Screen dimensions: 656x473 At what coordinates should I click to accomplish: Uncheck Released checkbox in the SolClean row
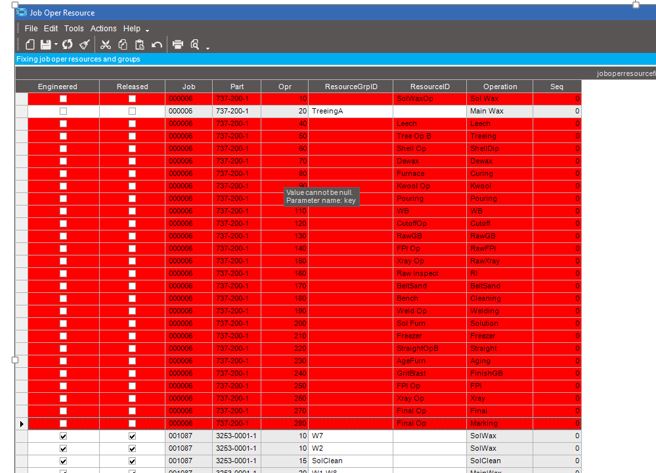point(132,461)
